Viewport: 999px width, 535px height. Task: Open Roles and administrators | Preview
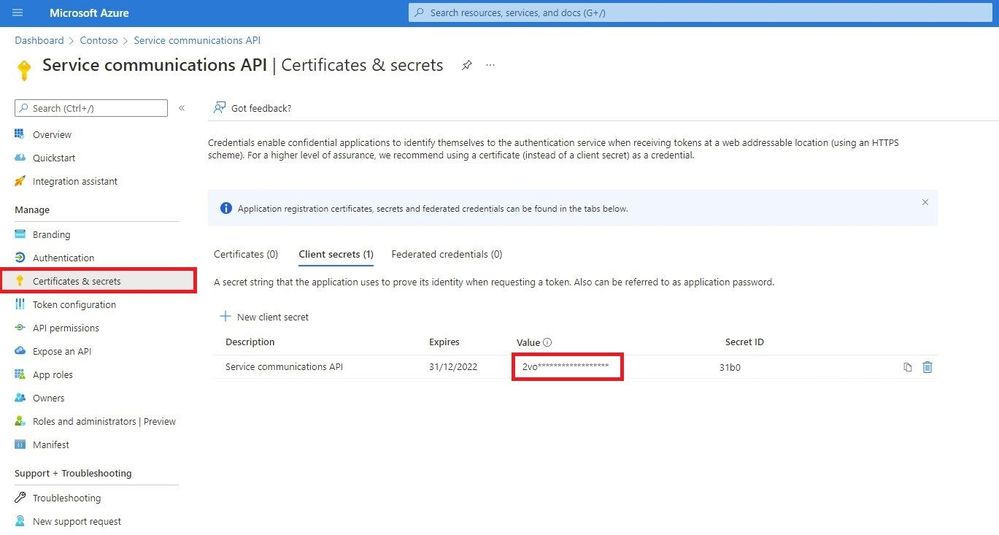(x=104, y=422)
